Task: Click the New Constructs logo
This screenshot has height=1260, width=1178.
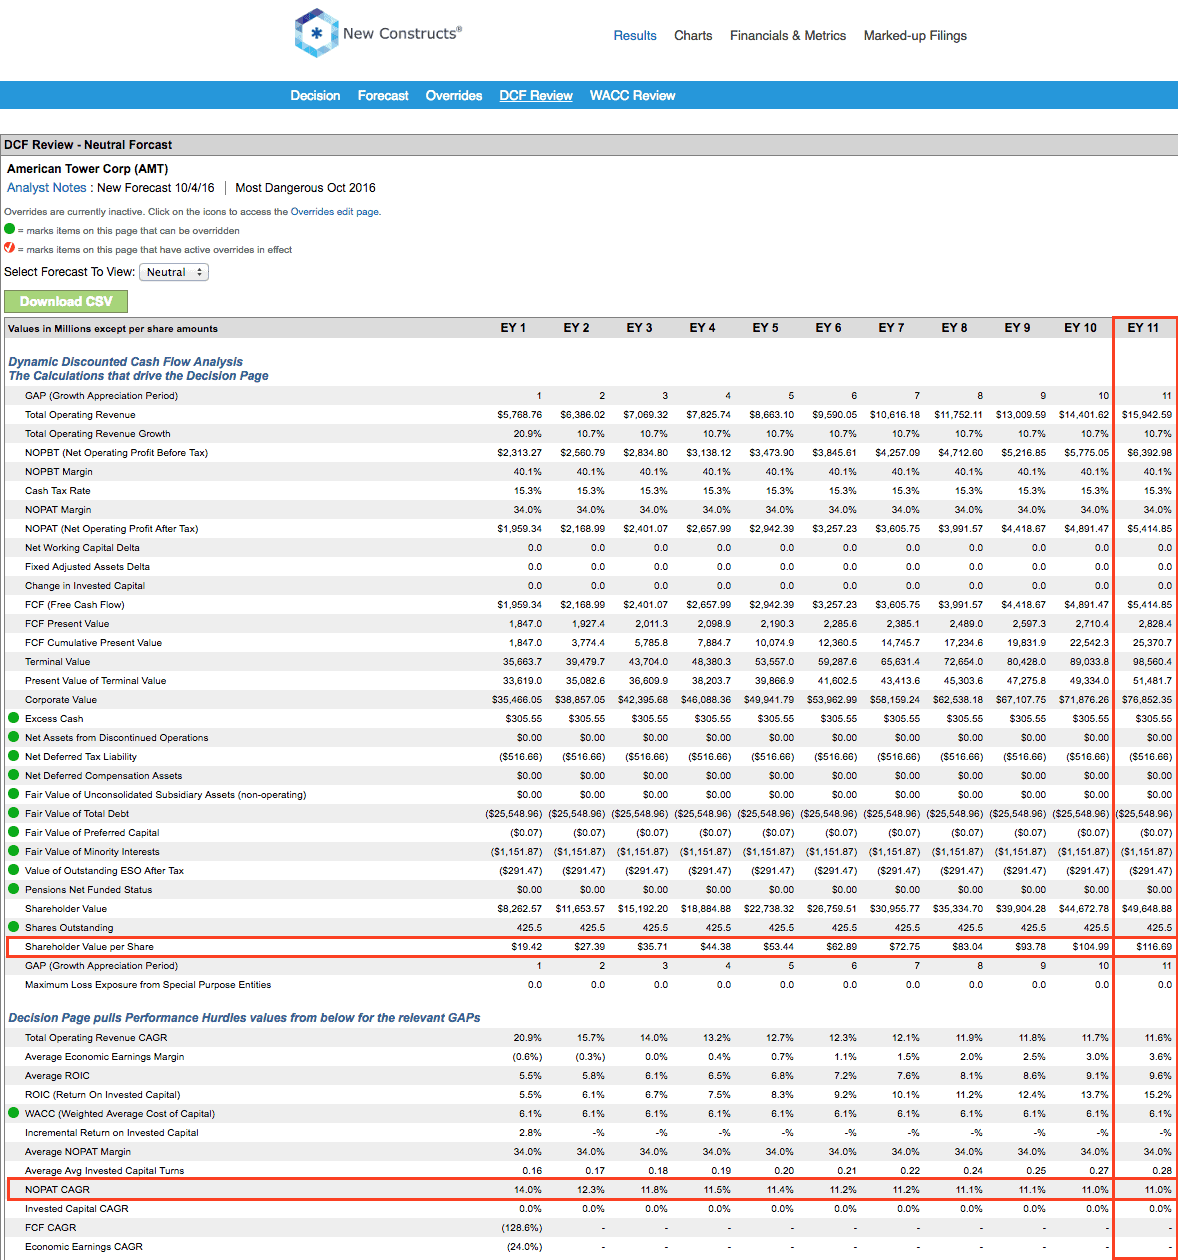Action: click(x=378, y=33)
